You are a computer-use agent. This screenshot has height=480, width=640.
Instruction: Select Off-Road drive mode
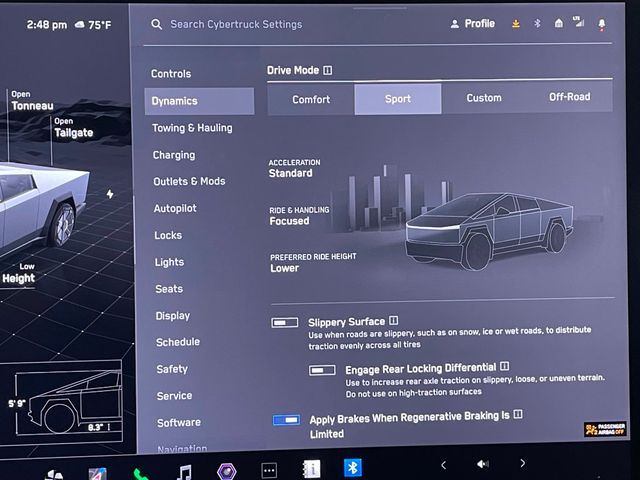[570, 97]
